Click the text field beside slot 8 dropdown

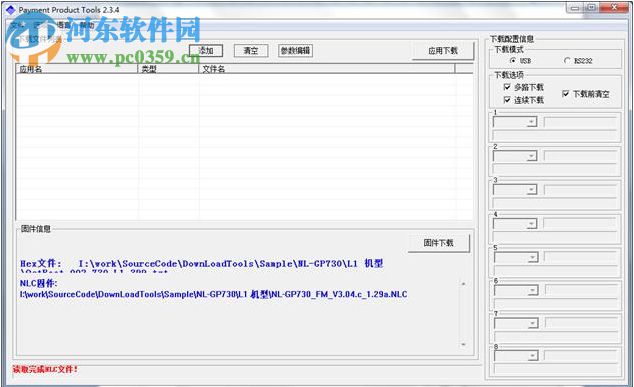581,355
